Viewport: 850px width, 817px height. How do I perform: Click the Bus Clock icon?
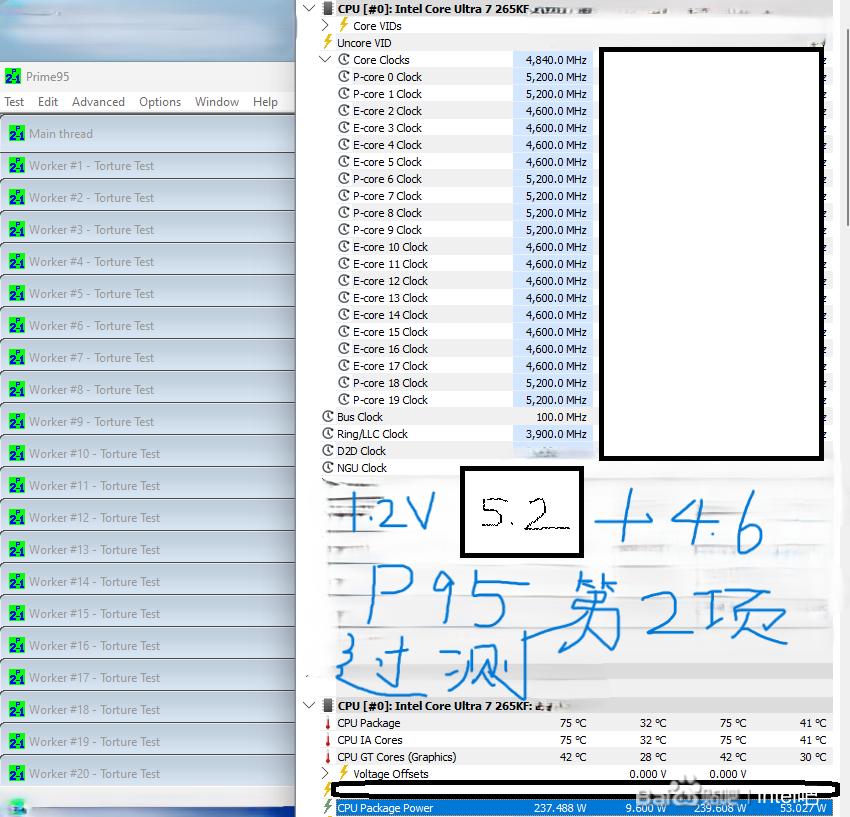pos(327,416)
